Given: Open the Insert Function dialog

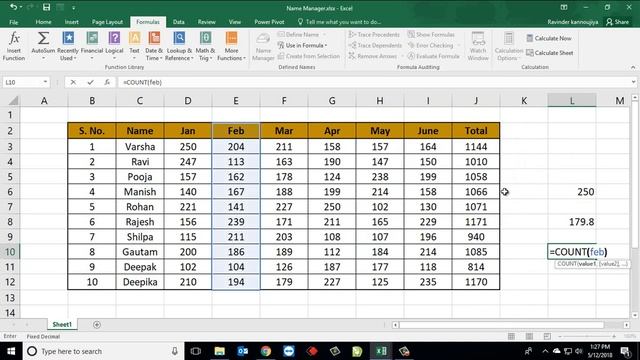Looking at the screenshot, I should [14, 46].
